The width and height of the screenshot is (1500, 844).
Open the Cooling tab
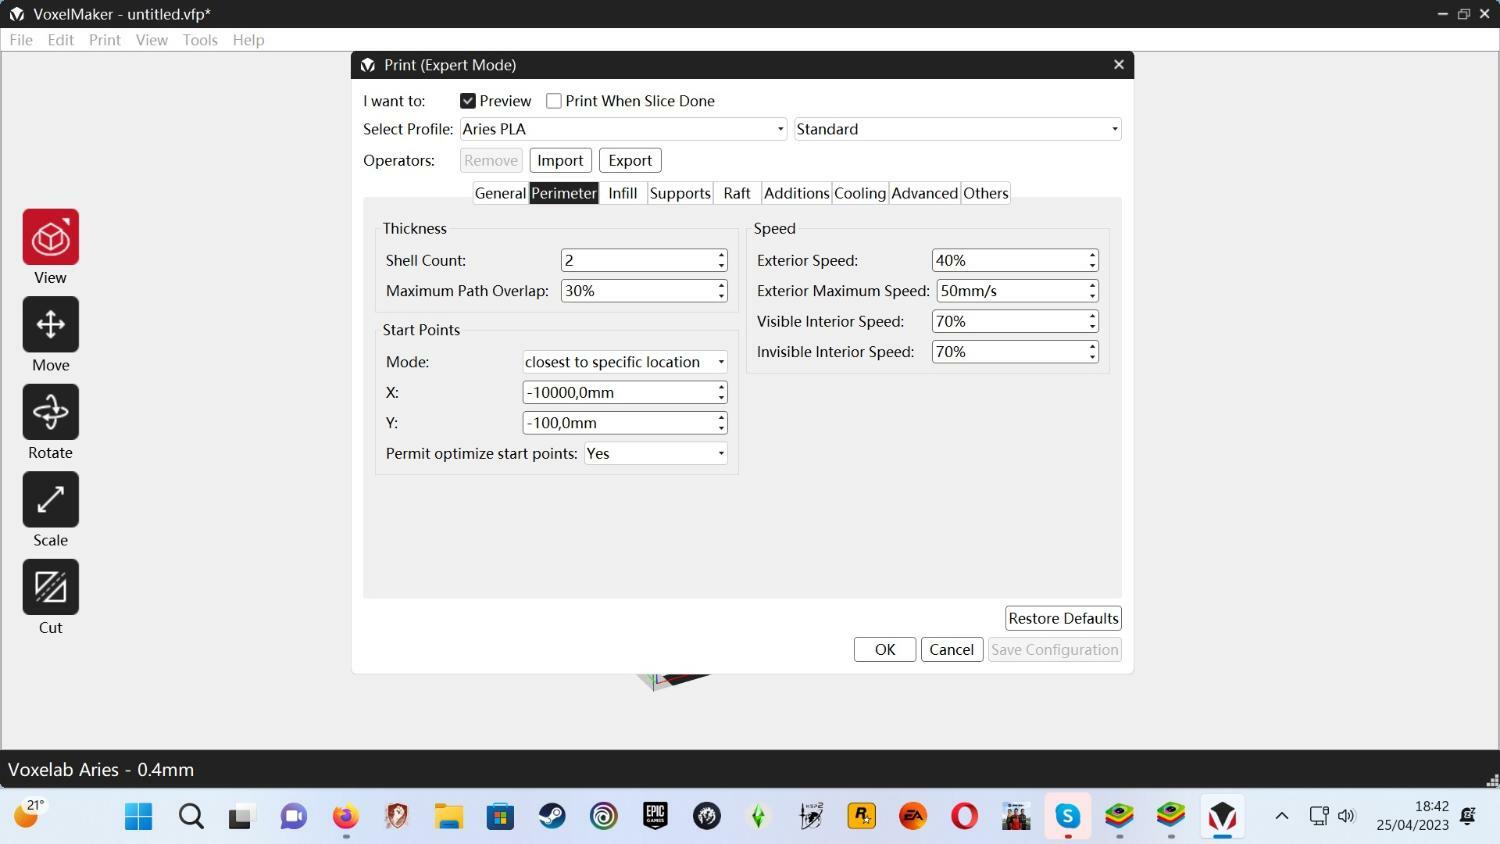click(859, 193)
